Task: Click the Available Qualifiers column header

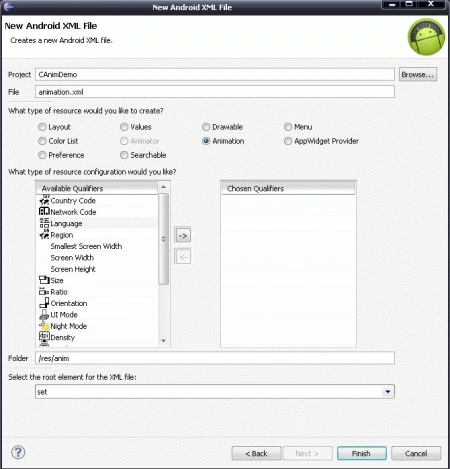Action: coord(97,188)
